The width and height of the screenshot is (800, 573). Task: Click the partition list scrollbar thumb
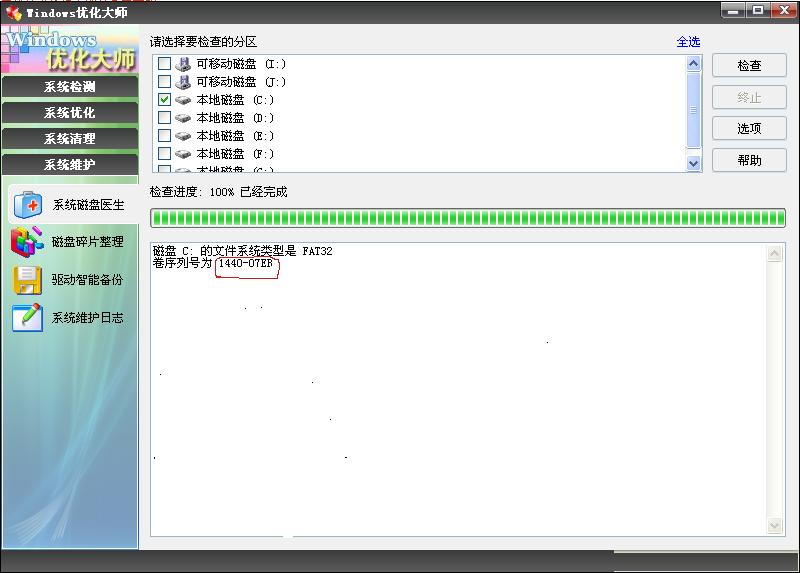(693, 110)
